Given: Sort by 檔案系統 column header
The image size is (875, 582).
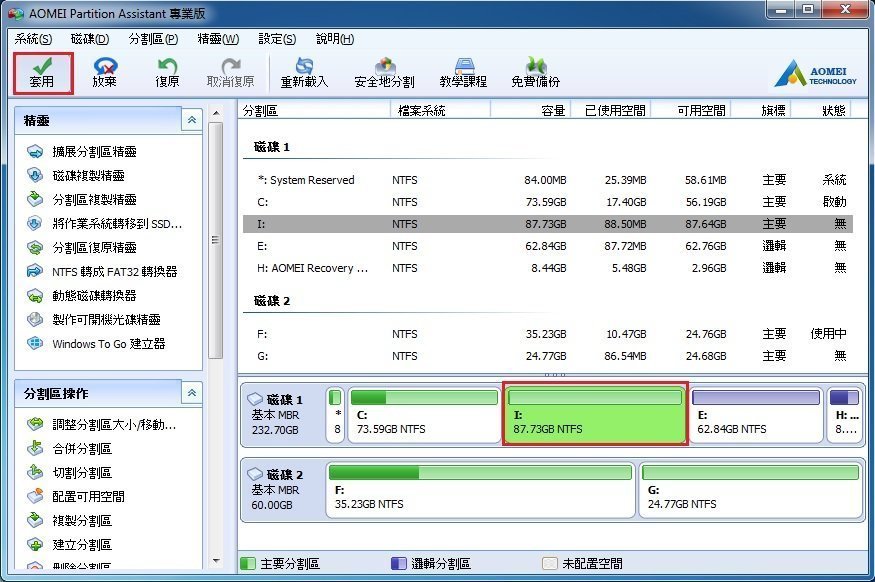Looking at the screenshot, I should coord(440,110).
